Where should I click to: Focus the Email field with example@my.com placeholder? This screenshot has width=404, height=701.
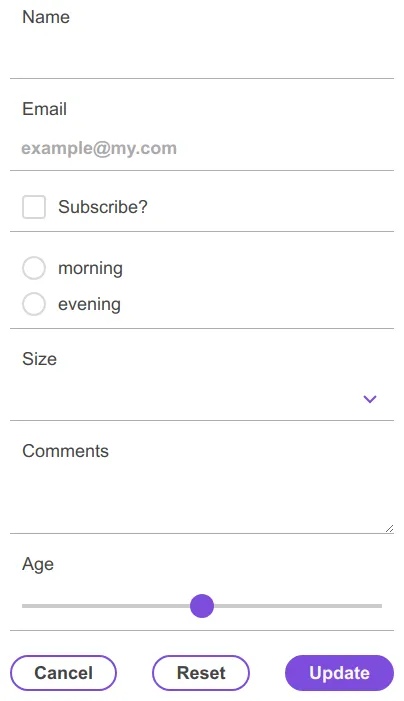tap(202, 148)
